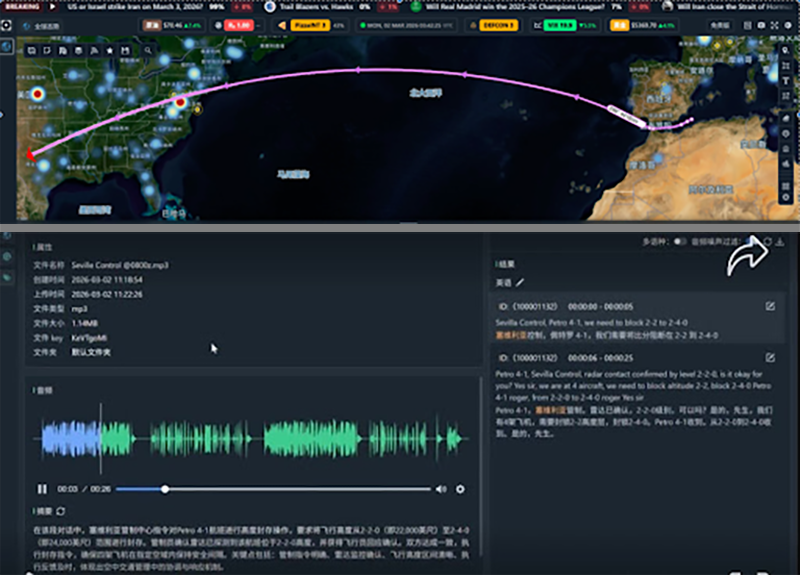Click the first transcript ID 100001132 entry
Image resolution: width=800 pixels, height=575 pixels.
[528, 306]
